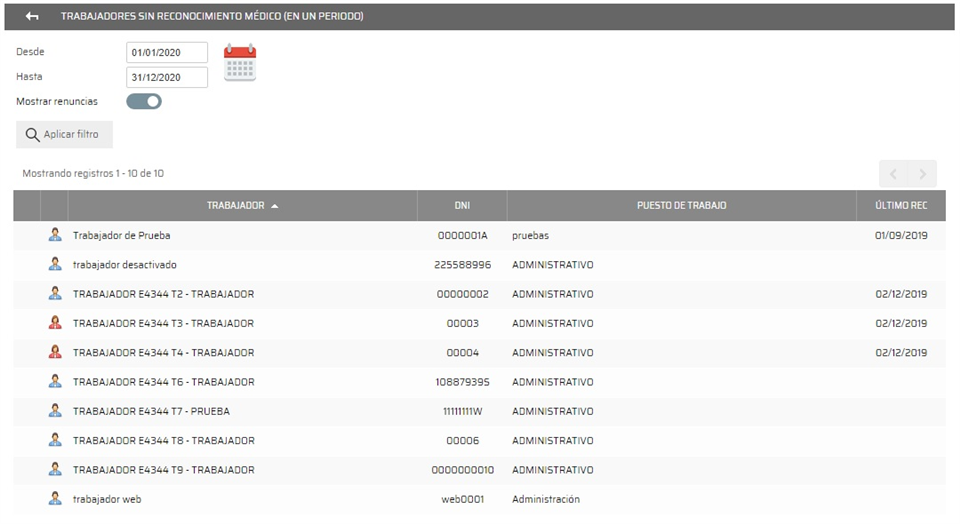Viewport: 960px width, 524px height.
Task: Click Mostrando registros 1 - 10 de 10
Action: (x=93, y=173)
